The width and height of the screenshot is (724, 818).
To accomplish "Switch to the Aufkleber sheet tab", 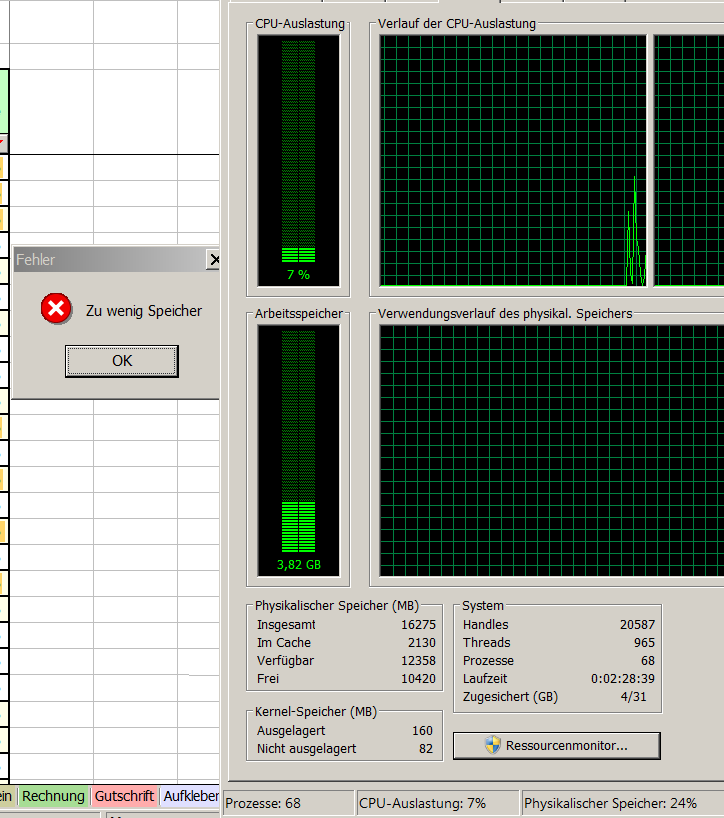I will [x=190, y=796].
